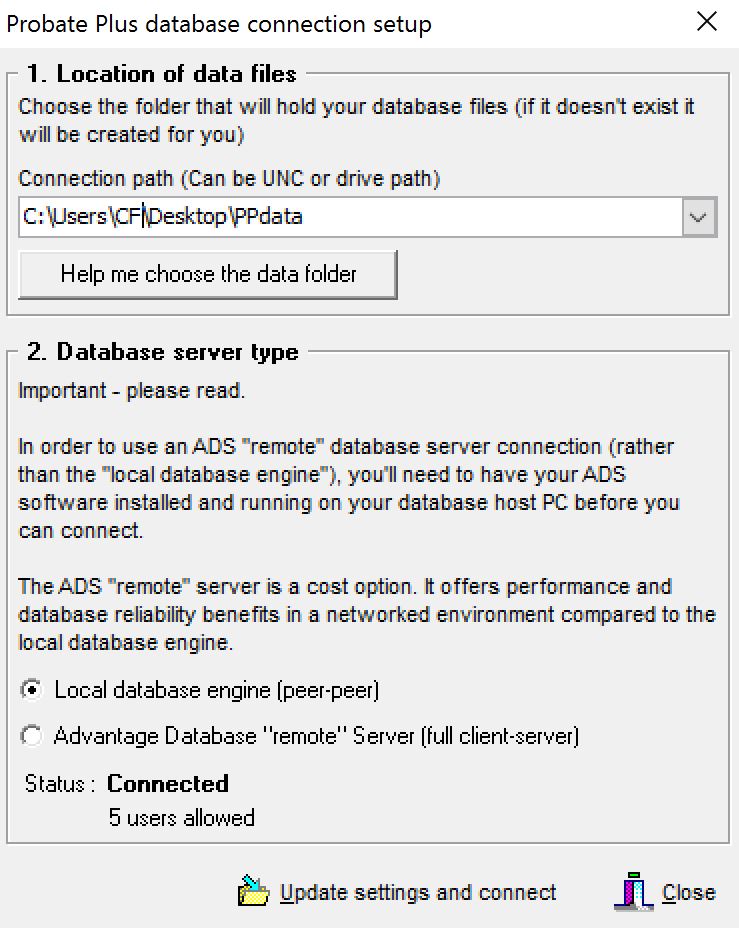Image resolution: width=739 pixels, height=928 pixels.
Task: Click the Connection path (Can be UNC) label
Action: click(x=229, y=179)
